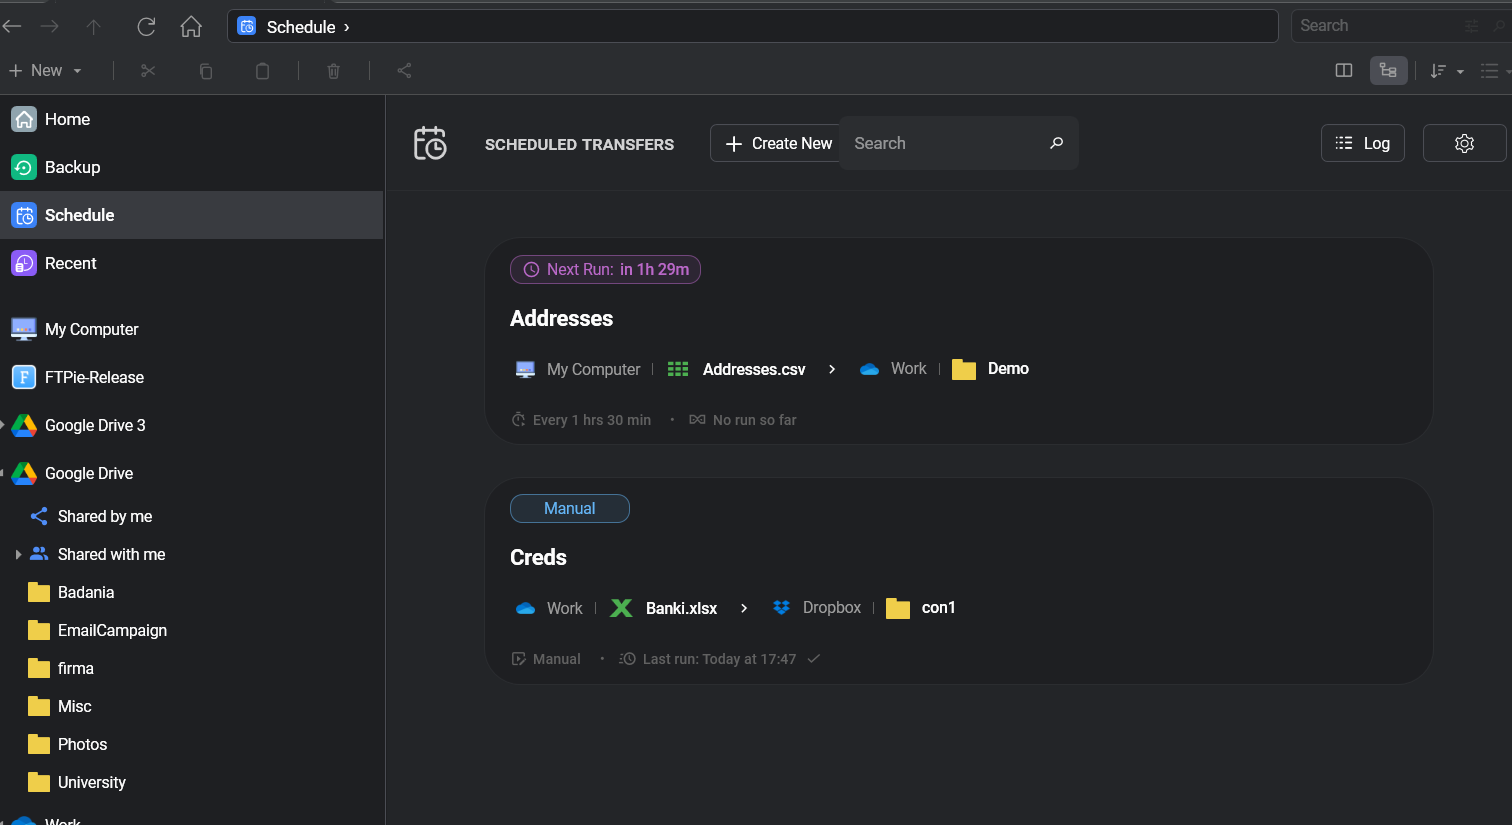Click the Work source cloud icon in Creds
This screenshot has height=825, width=1512.
click(525, 608)
